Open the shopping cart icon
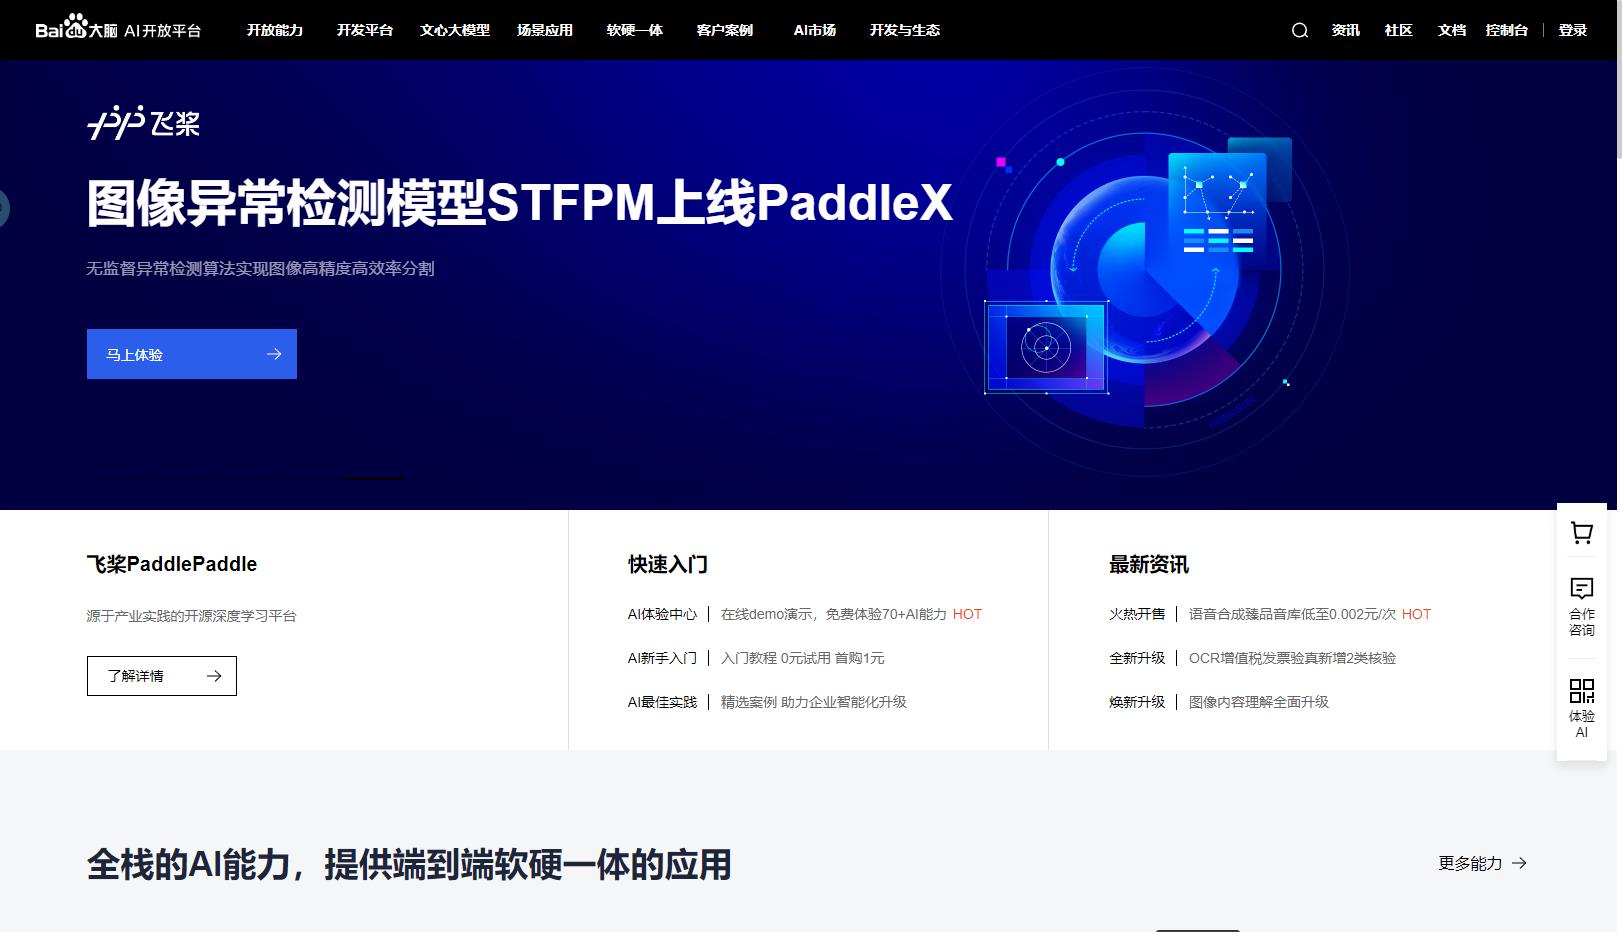Screen dimensions: 1622x932 1581,534
